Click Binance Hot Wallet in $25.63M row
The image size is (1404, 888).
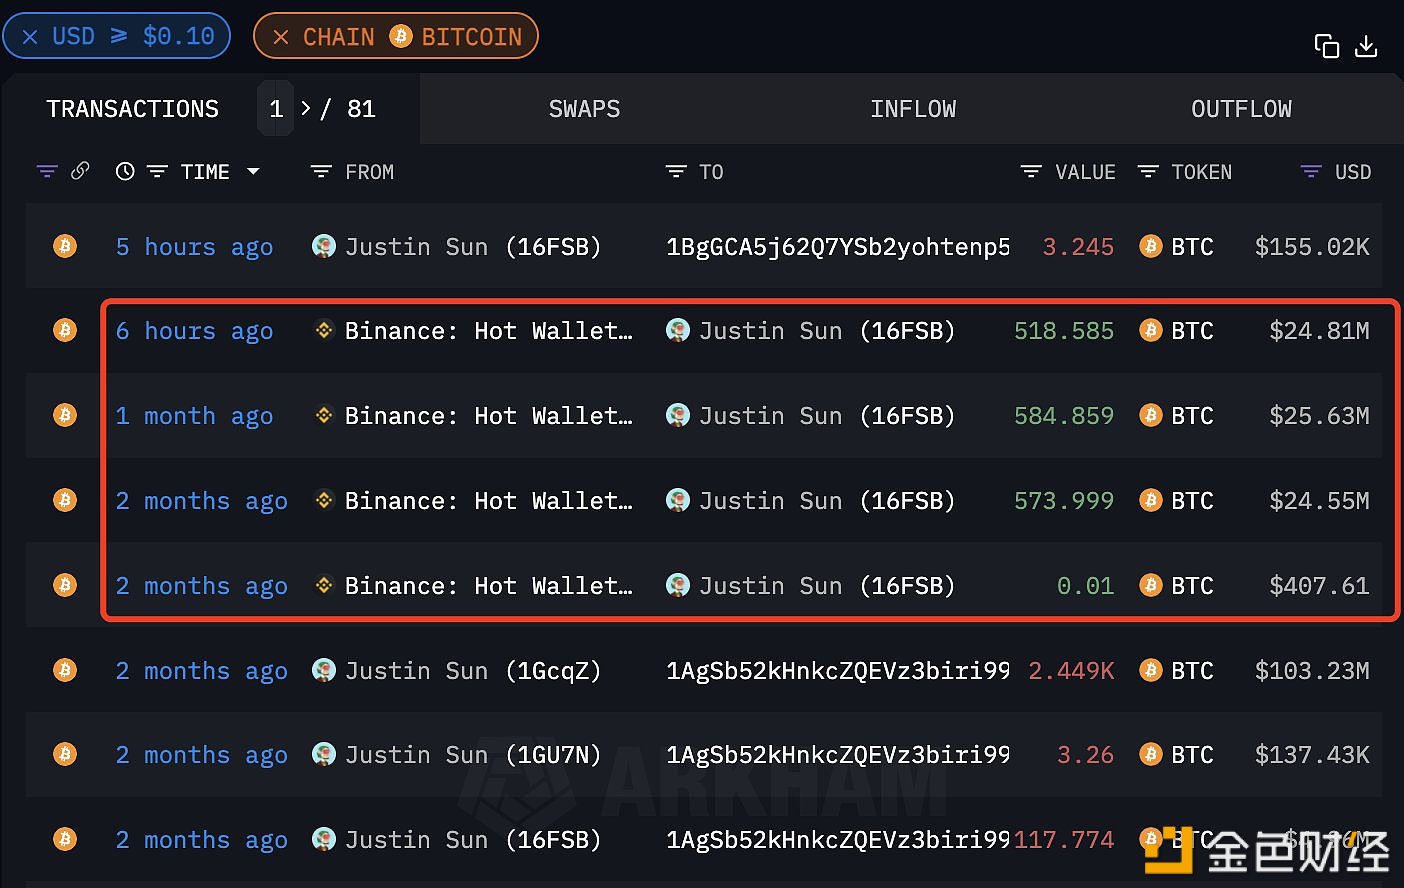488,416
